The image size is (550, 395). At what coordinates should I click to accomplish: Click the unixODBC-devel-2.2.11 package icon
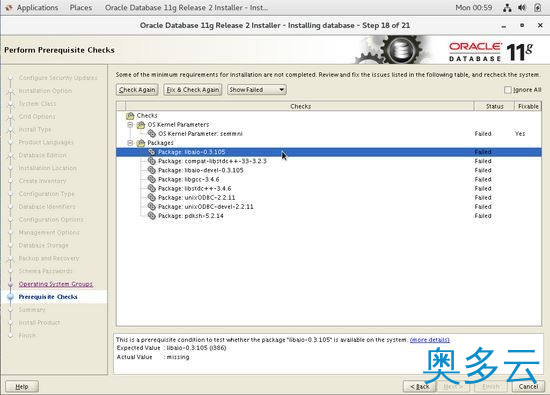[152, 207]
